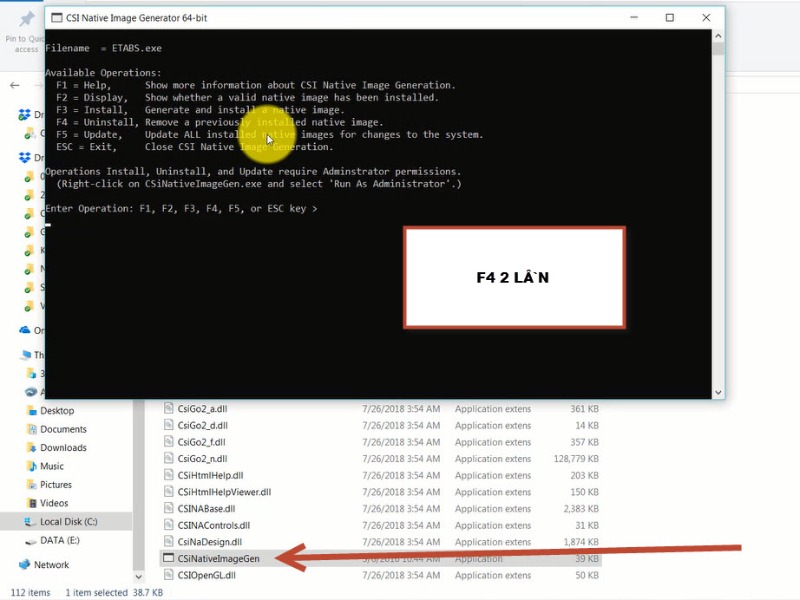Open the Downloads folder in sidebar

(62, 448)
